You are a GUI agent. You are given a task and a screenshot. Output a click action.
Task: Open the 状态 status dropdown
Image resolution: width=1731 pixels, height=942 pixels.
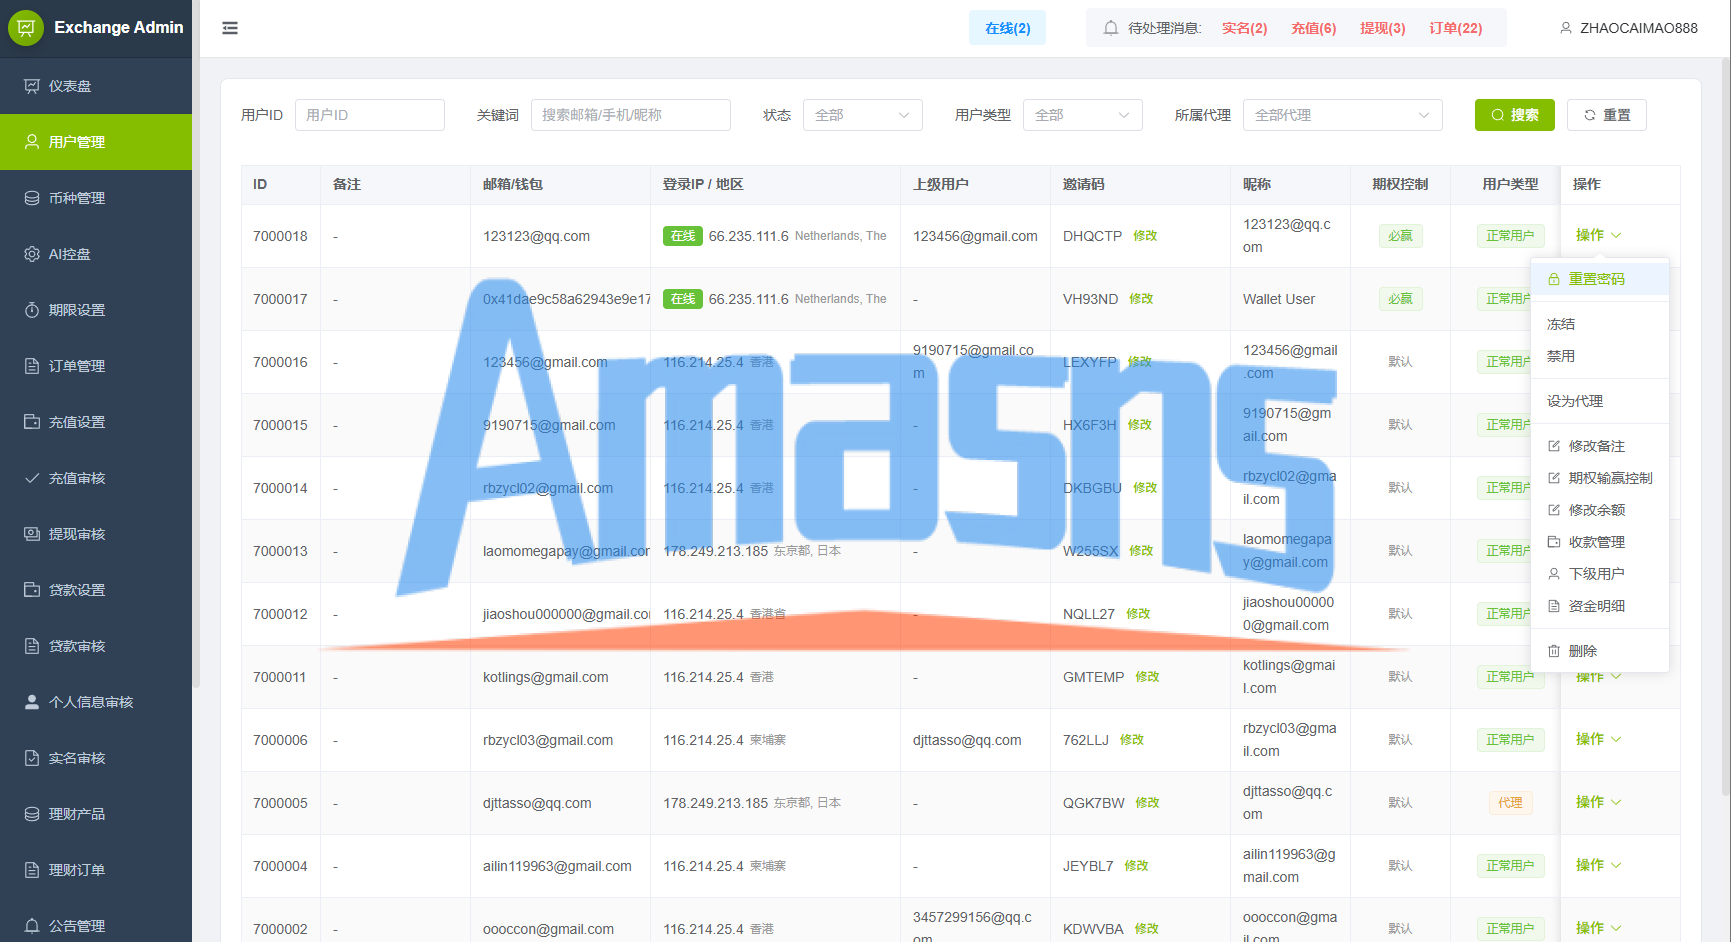pos(862,115)
